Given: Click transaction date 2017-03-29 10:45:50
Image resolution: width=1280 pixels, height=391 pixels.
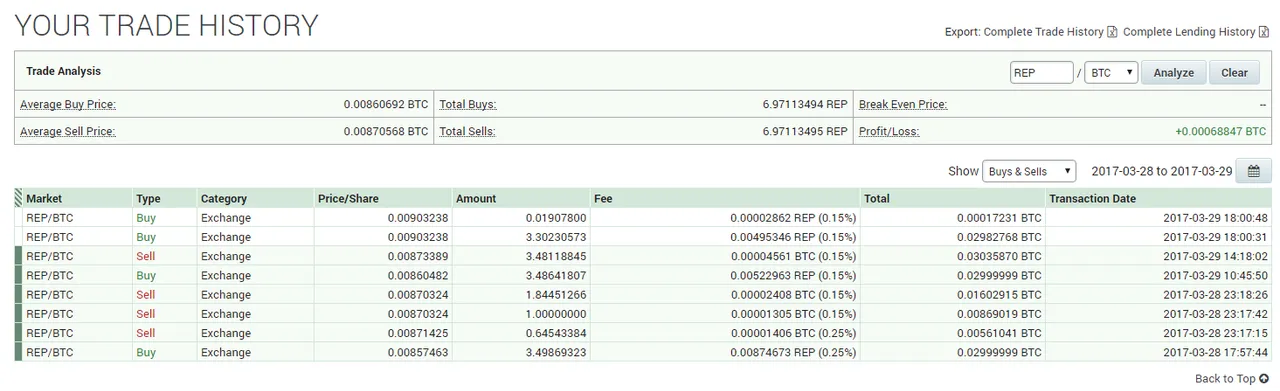Looking at the screenshot, I should [1215, 275].
